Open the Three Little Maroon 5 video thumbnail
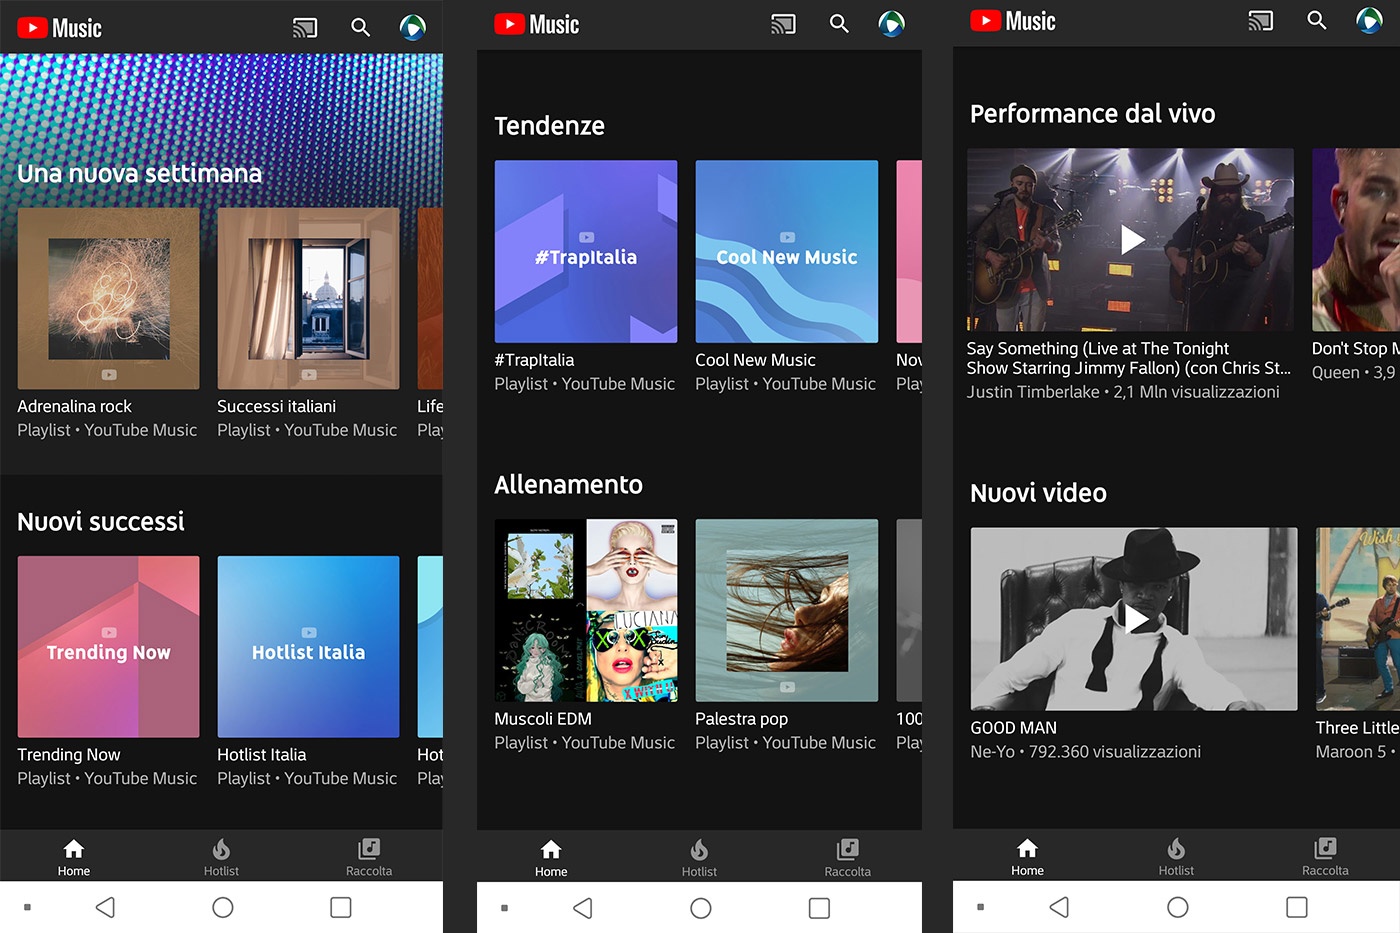The height and width of the screenshot is (933, 1400). click(x=1358, y=619)
